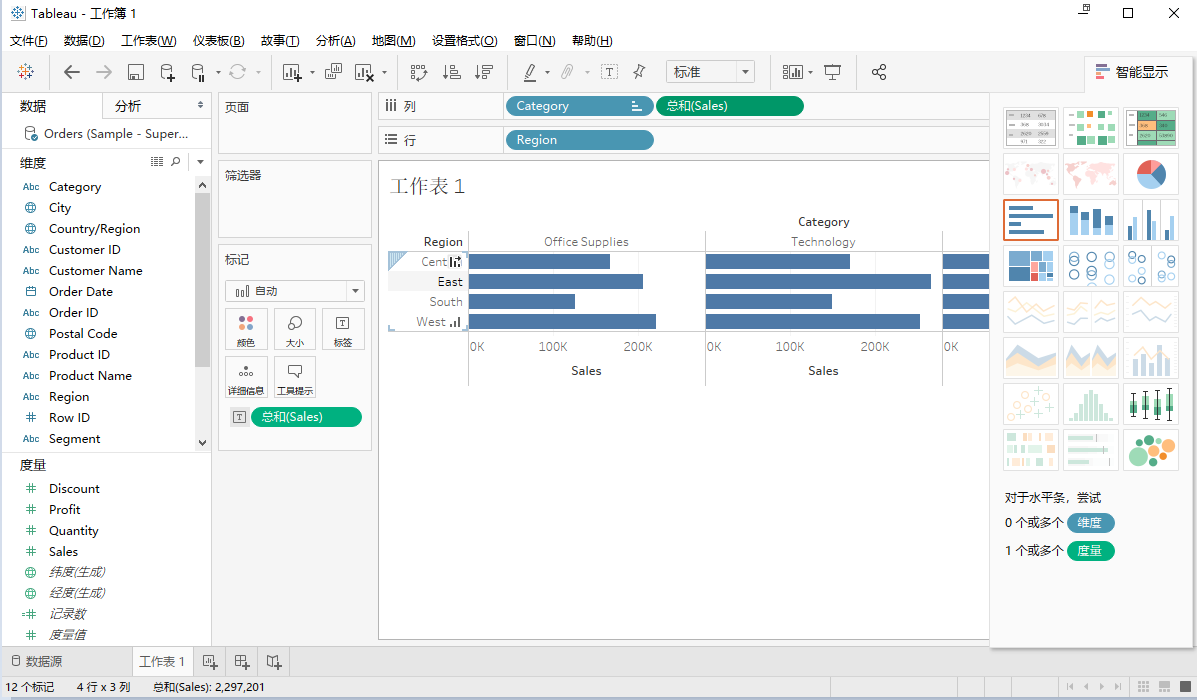The width and height of the screenshot is (1197, 700).
Task: Open the 分析(A) menu
Action: pyautogui.click(x=335, y=41)
